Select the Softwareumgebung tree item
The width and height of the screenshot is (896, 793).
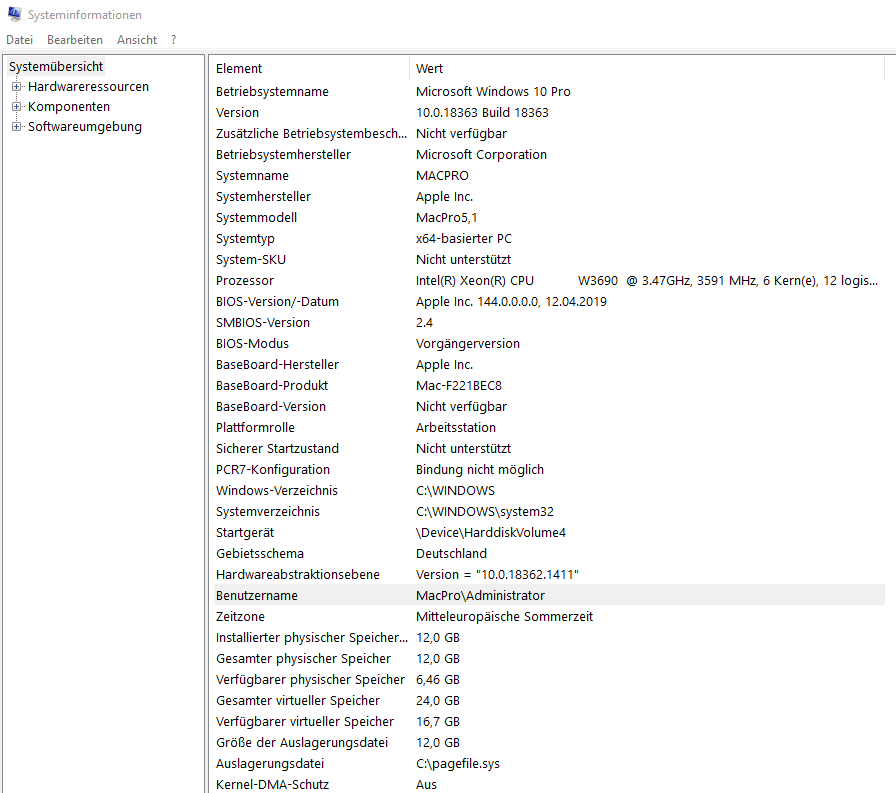[x=85, y=127]
